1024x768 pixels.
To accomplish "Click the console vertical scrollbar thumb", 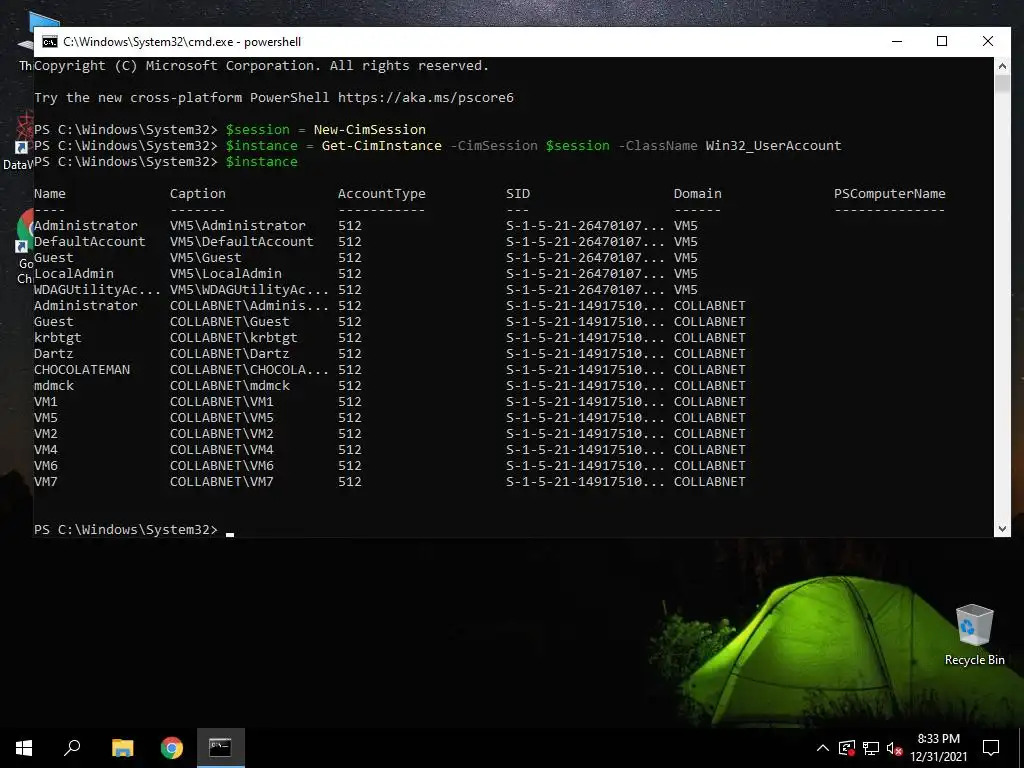I will pos(1002,84).
